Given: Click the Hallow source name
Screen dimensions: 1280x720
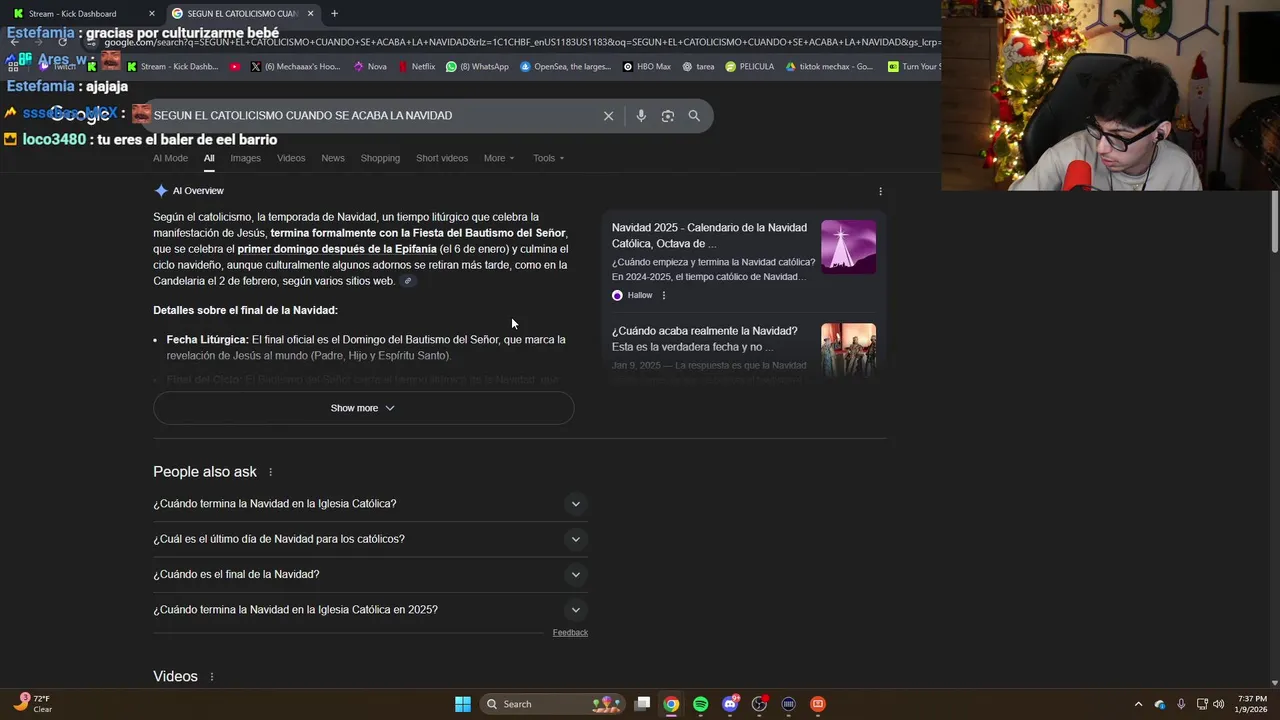Looking at the screenshot, I should (x=640, y=295).
